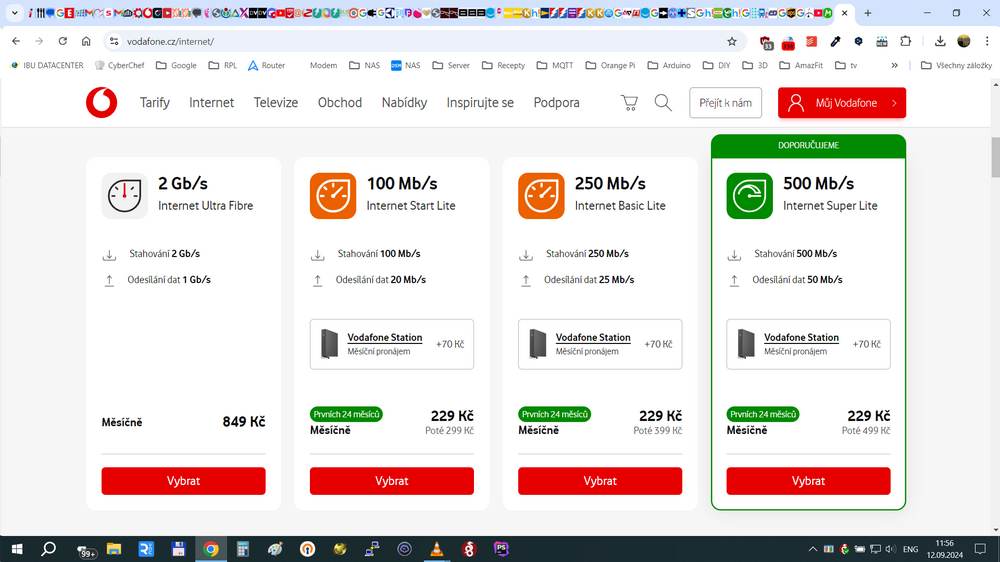
Task: Open the CyberChef bookmark
Action: [x=119, y=65]
